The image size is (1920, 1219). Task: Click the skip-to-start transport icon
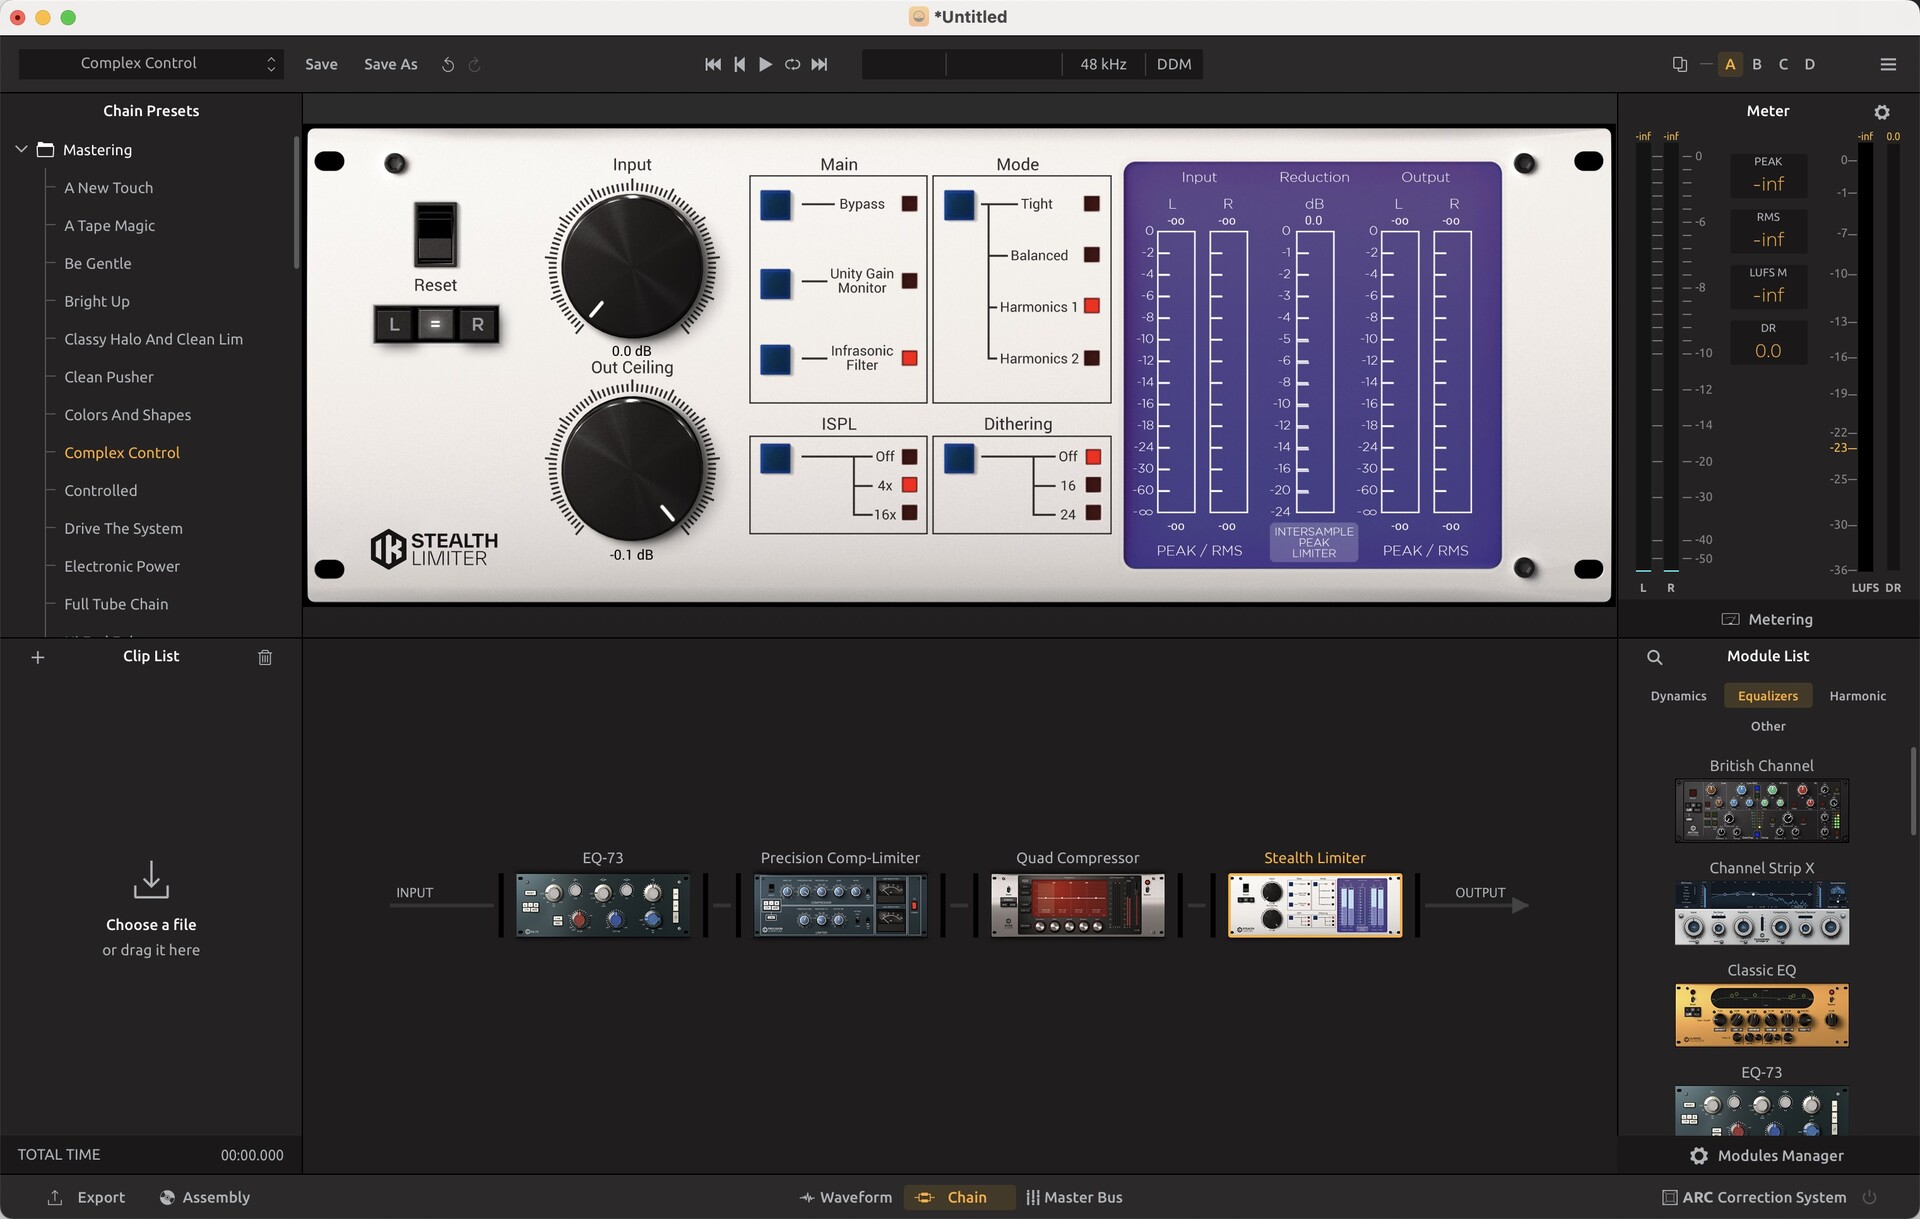pyautogui.click(x=712, y=64)
